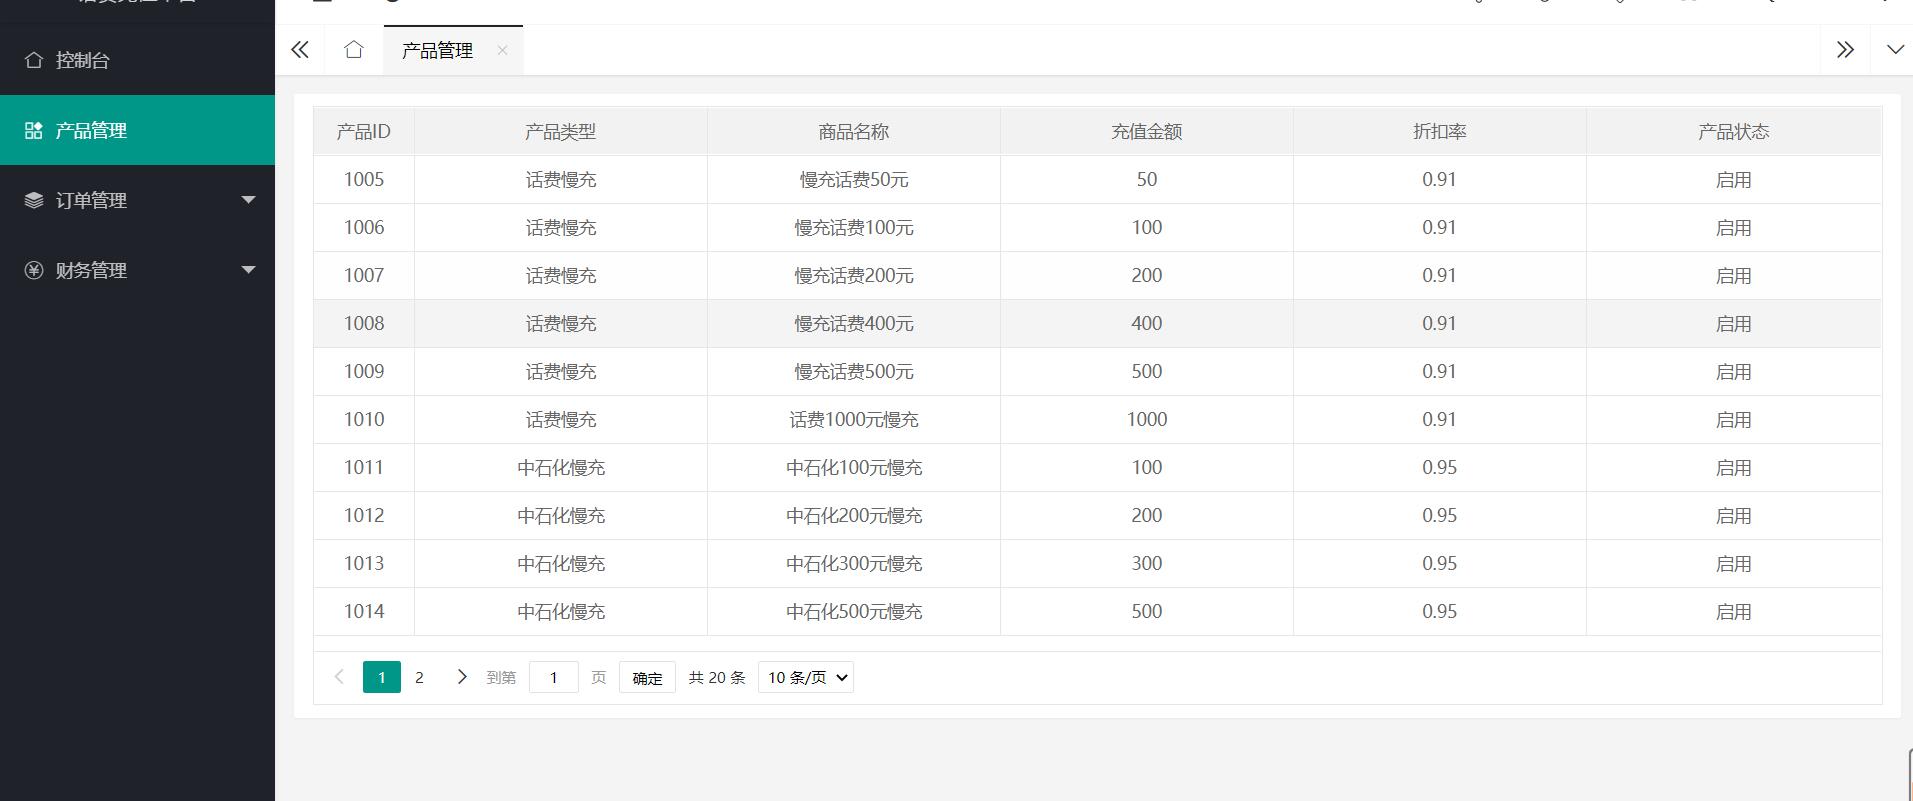Click the 订单管理 layers icon

(34, 200)
